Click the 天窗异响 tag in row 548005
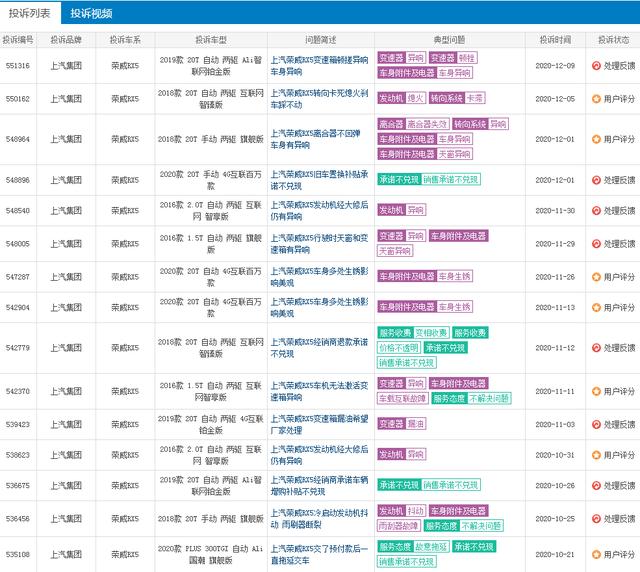This screenshot has height=572, width=640. pyautogui.click(x=395, y=251)
